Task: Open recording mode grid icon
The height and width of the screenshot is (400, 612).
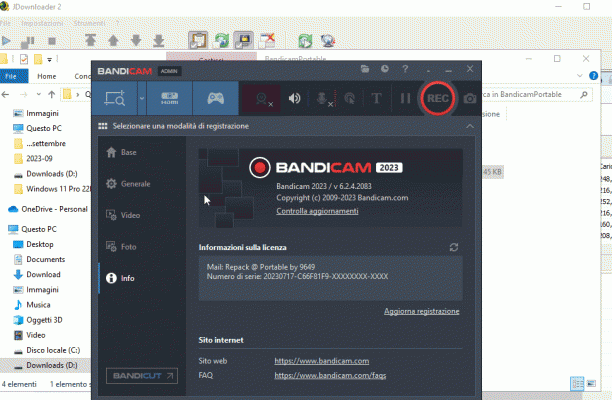Action: tap(103, 126)
